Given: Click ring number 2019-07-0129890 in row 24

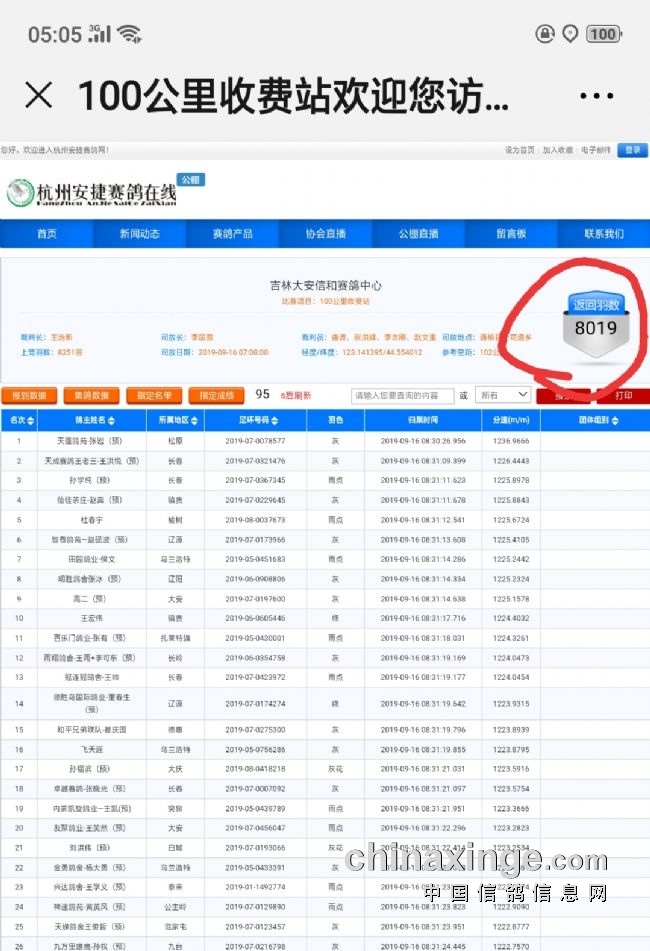Looking at the screenshot, I should pyautogui.click(x=255, y=907).
